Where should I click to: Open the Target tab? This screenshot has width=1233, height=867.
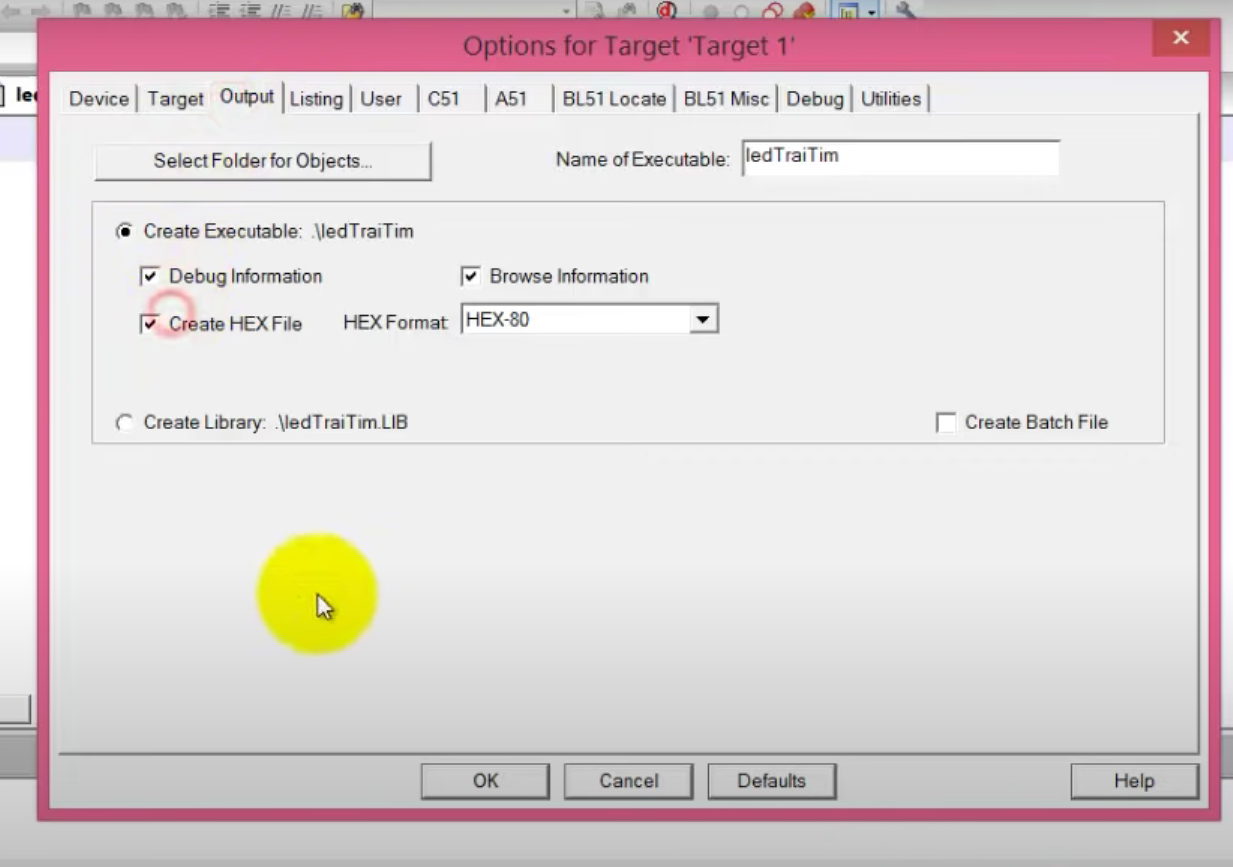point(175,99)
